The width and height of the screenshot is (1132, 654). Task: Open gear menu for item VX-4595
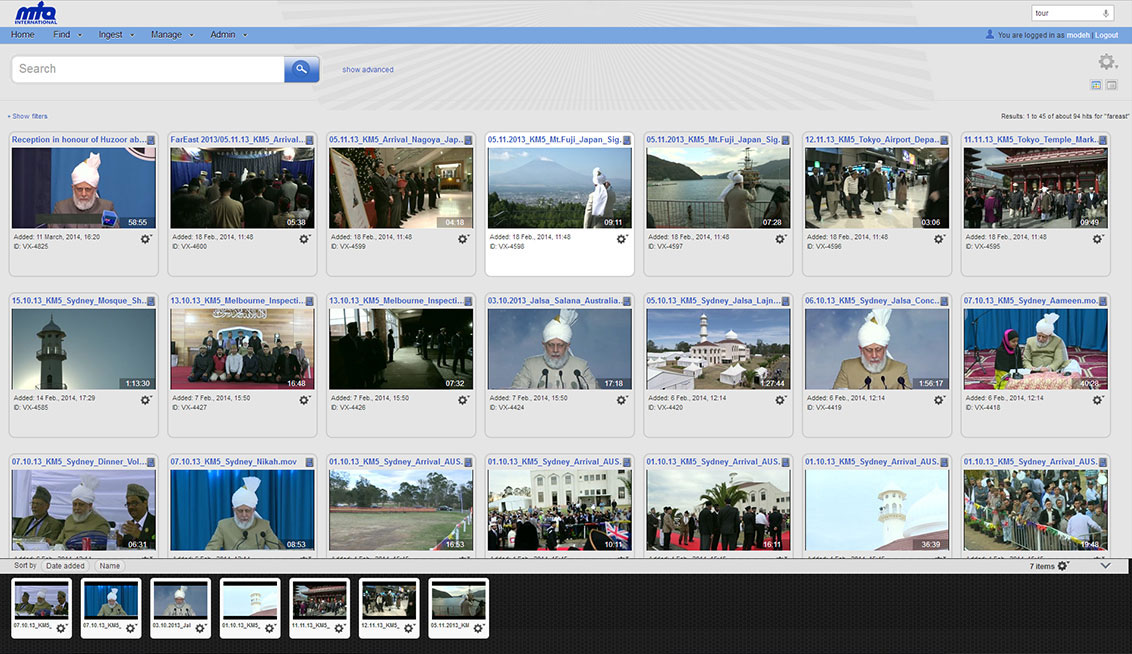click(1098, 239)
